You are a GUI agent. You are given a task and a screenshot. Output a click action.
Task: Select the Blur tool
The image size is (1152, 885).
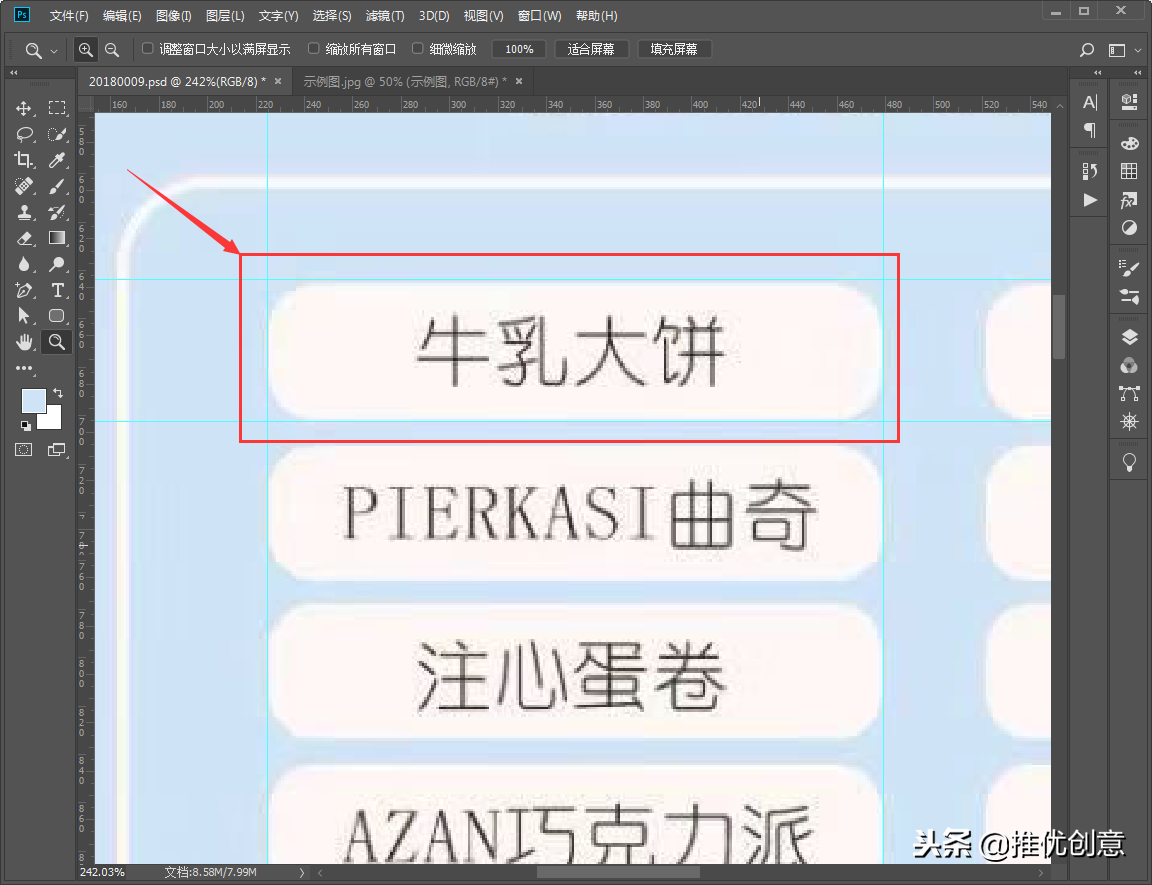point(24,264)
